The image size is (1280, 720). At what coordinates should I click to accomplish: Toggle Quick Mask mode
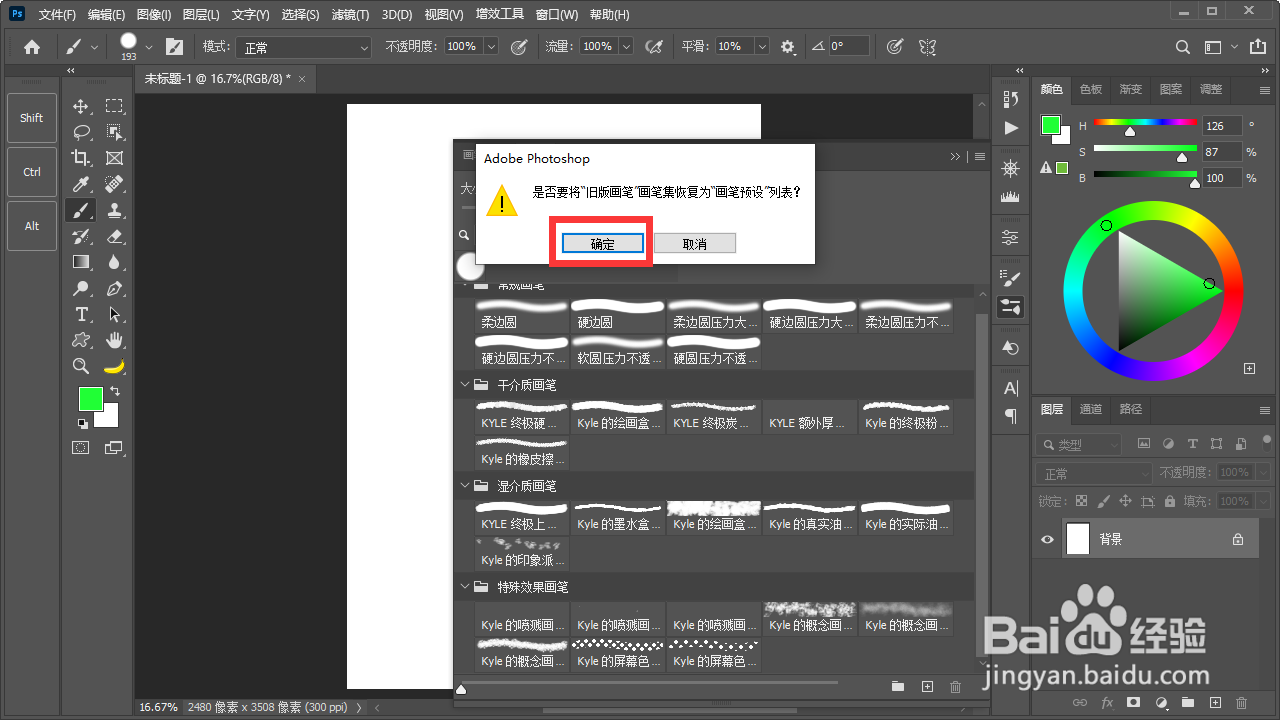click(81, 448)
